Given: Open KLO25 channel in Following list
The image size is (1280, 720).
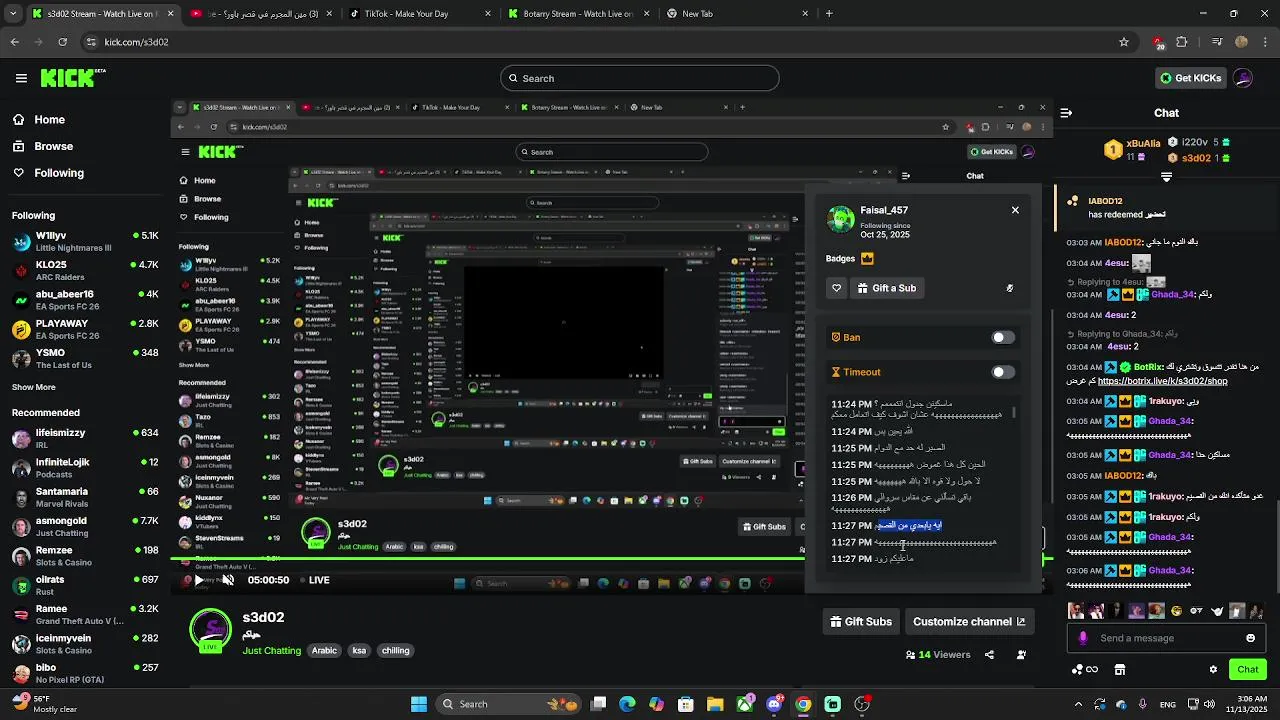Looking at the screenshot, I should click(85, 270).
